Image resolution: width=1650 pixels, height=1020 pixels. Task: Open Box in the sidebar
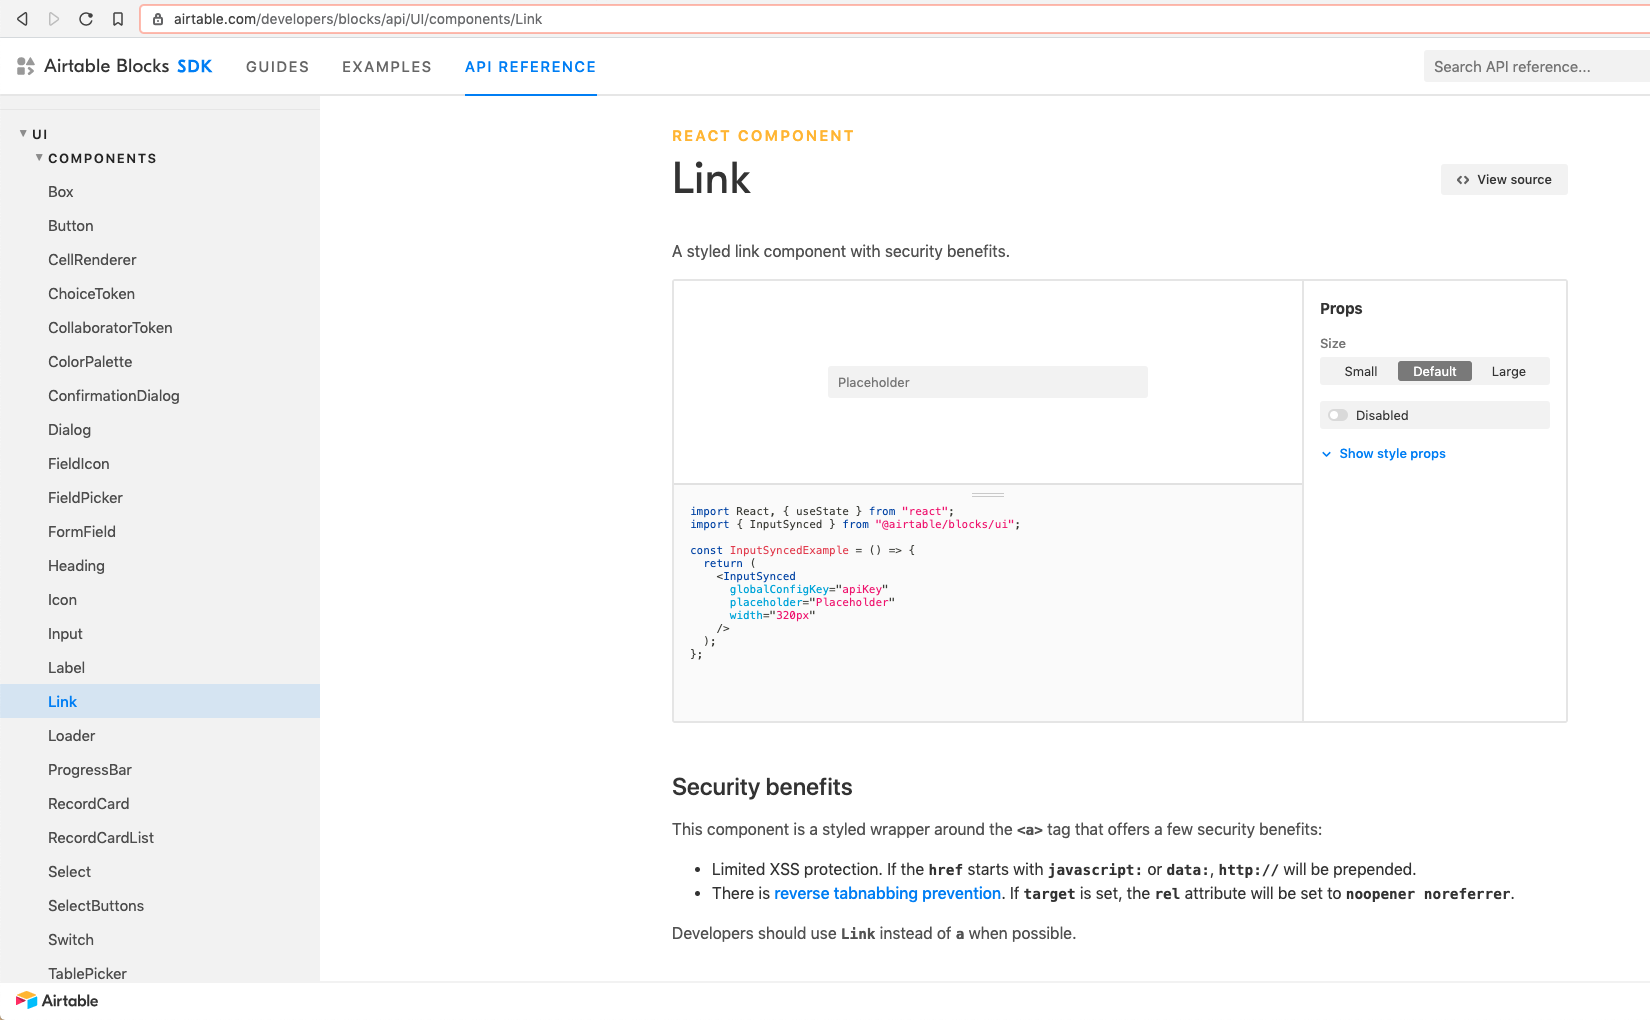pos(61,192)
